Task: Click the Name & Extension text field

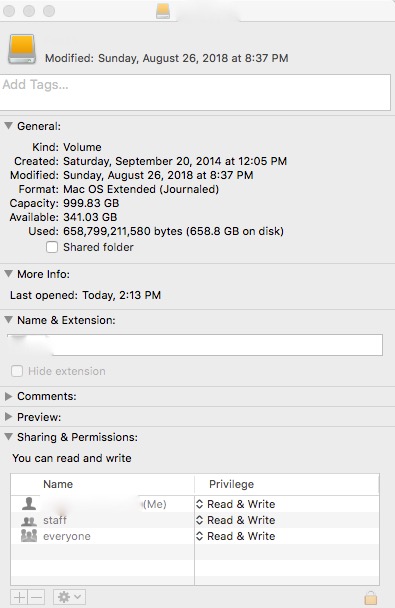Action: click(195, 345)
